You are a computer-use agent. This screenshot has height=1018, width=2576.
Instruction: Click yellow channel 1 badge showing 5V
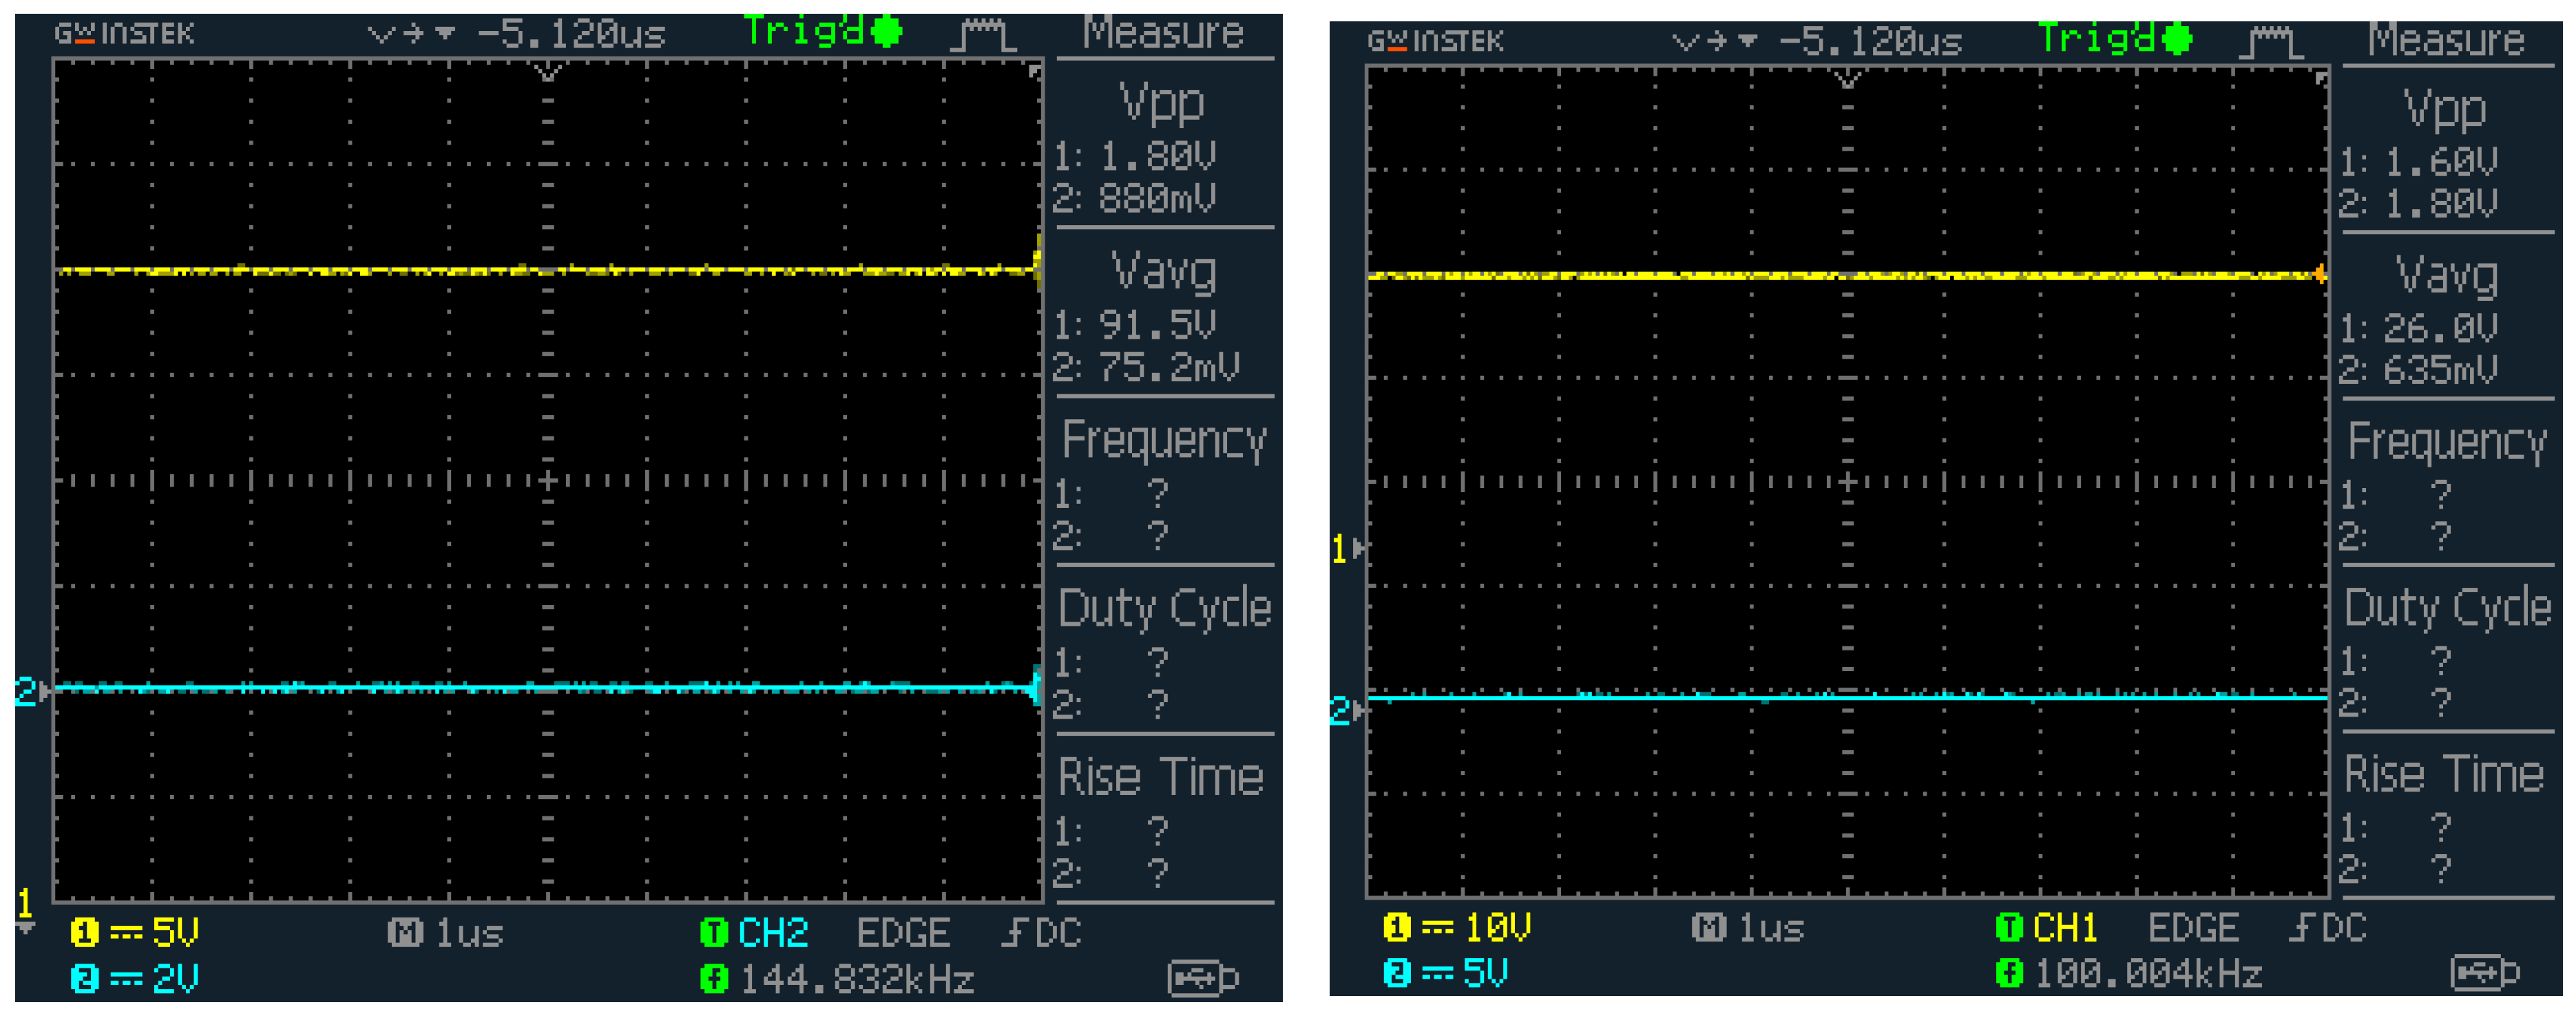[x=85, y=932]
